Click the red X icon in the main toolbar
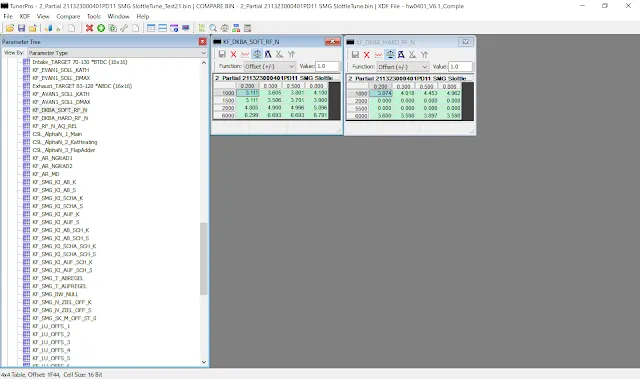The width and height of the screenshot is (640, 379). click(x=89, y=28)
